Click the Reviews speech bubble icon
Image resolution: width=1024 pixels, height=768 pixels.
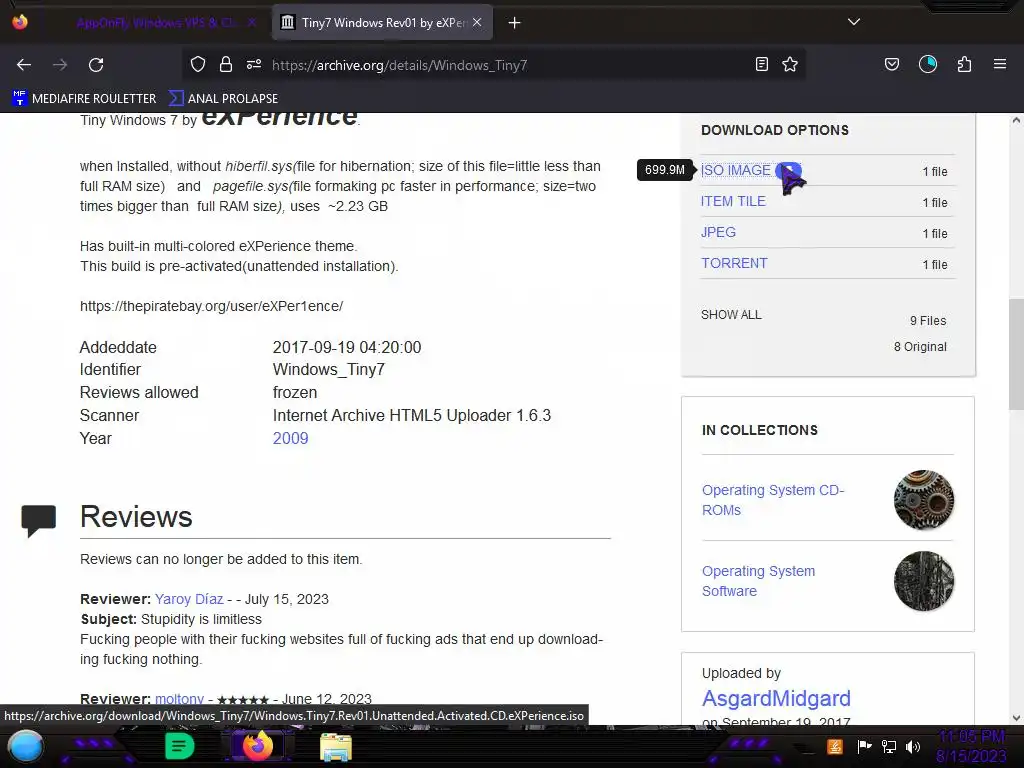coord(39,521)
